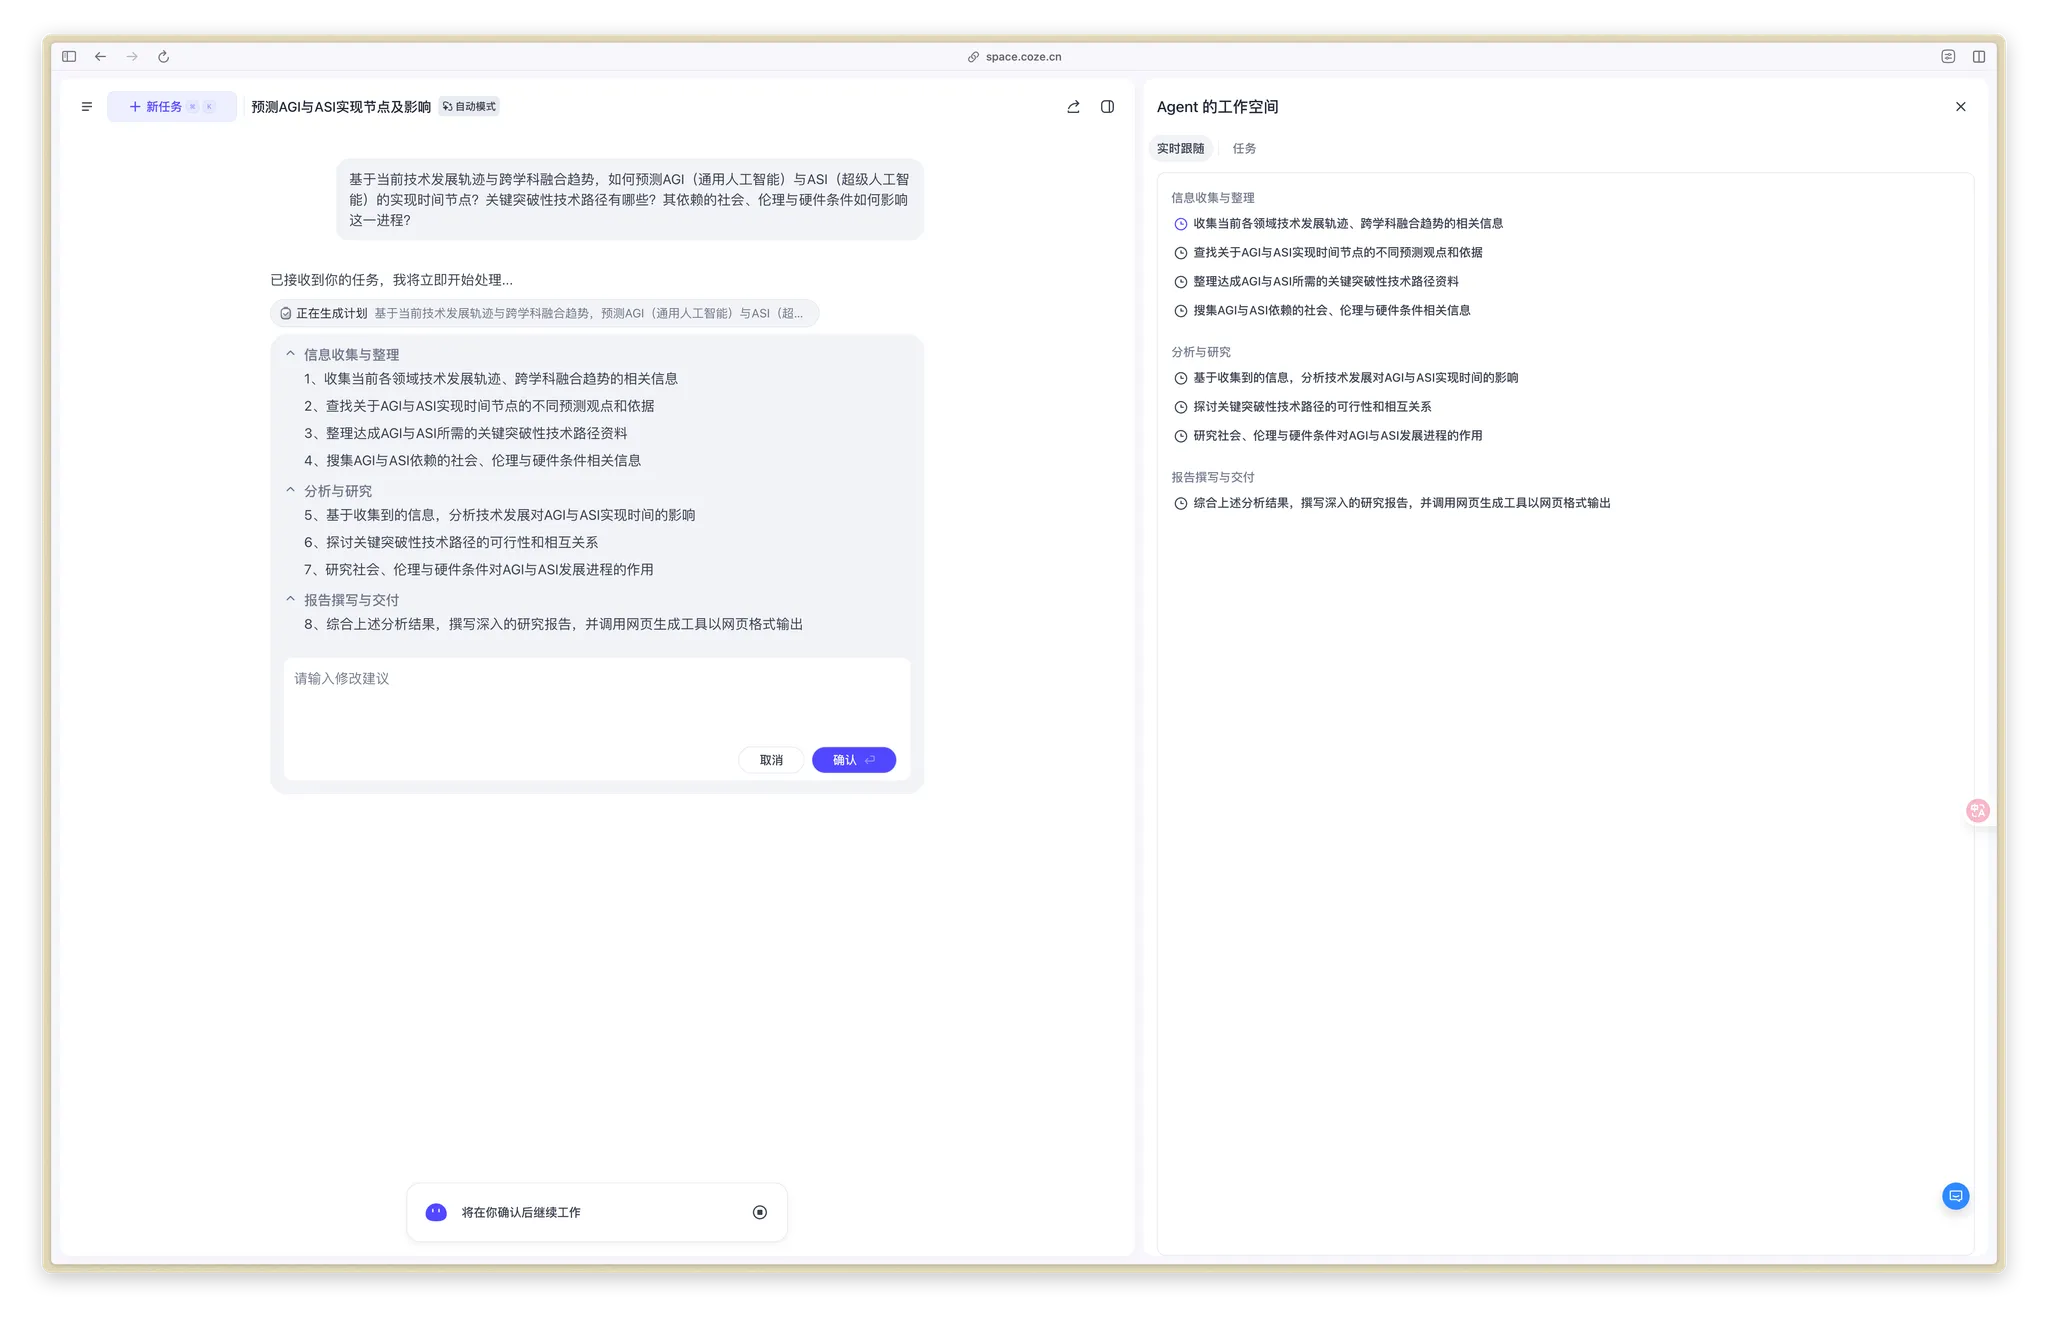Switch to the 任务 tab
Viewport: 2048px width, 1324px height.
tap(1244, 149)
